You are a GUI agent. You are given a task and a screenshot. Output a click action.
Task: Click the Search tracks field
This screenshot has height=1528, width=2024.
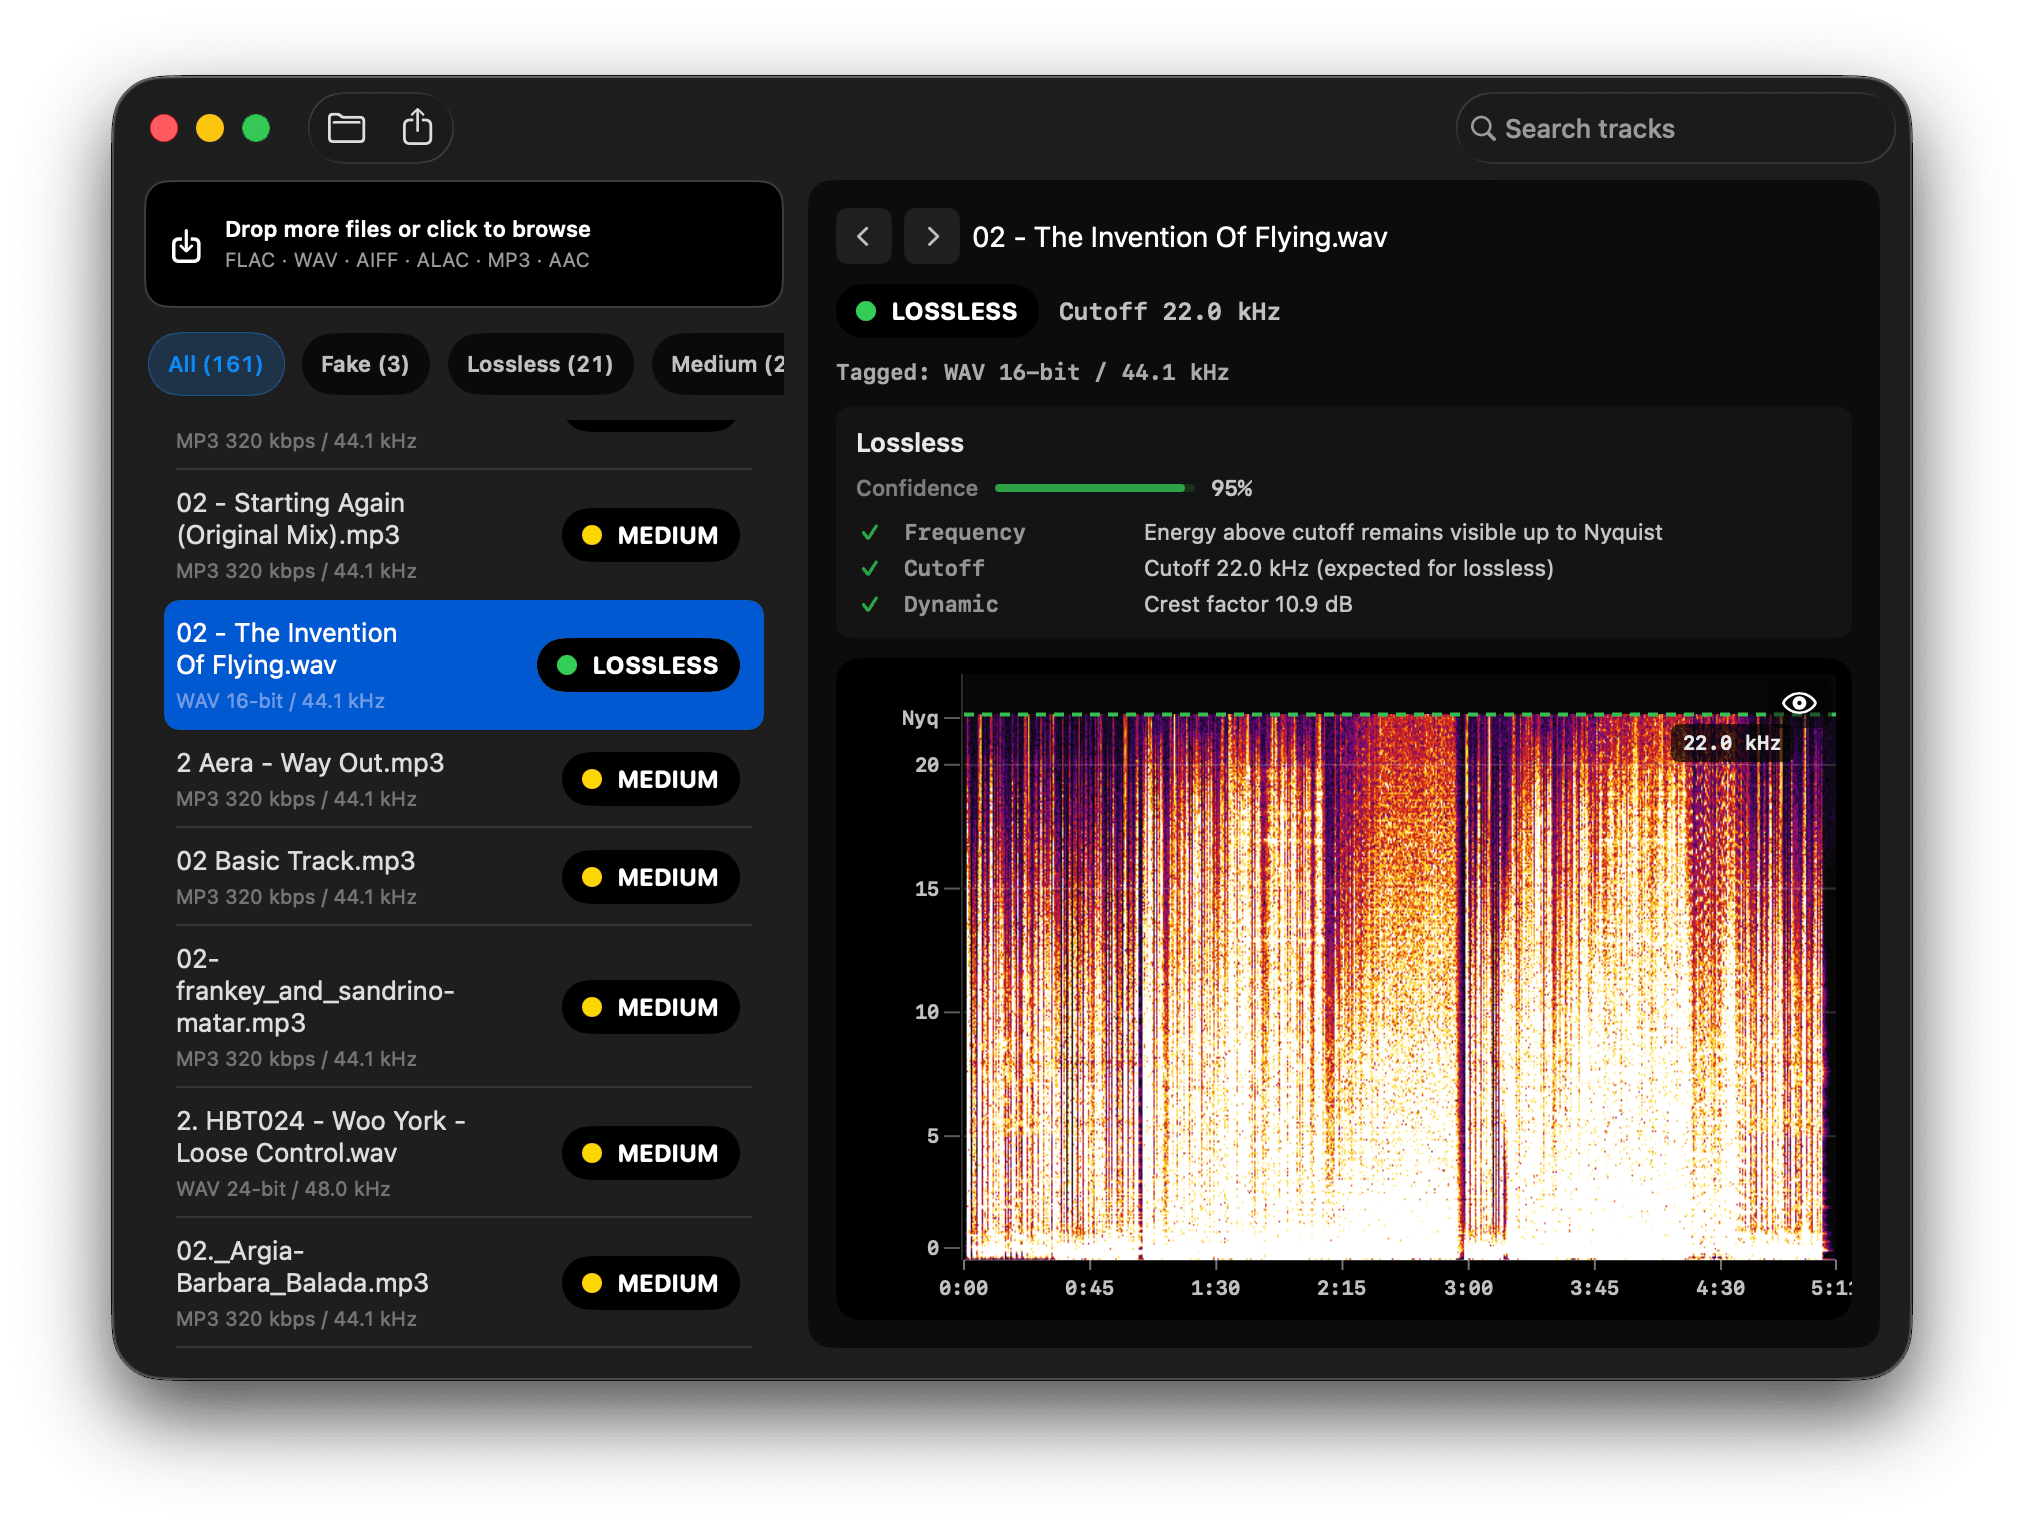coord(1675,129)
